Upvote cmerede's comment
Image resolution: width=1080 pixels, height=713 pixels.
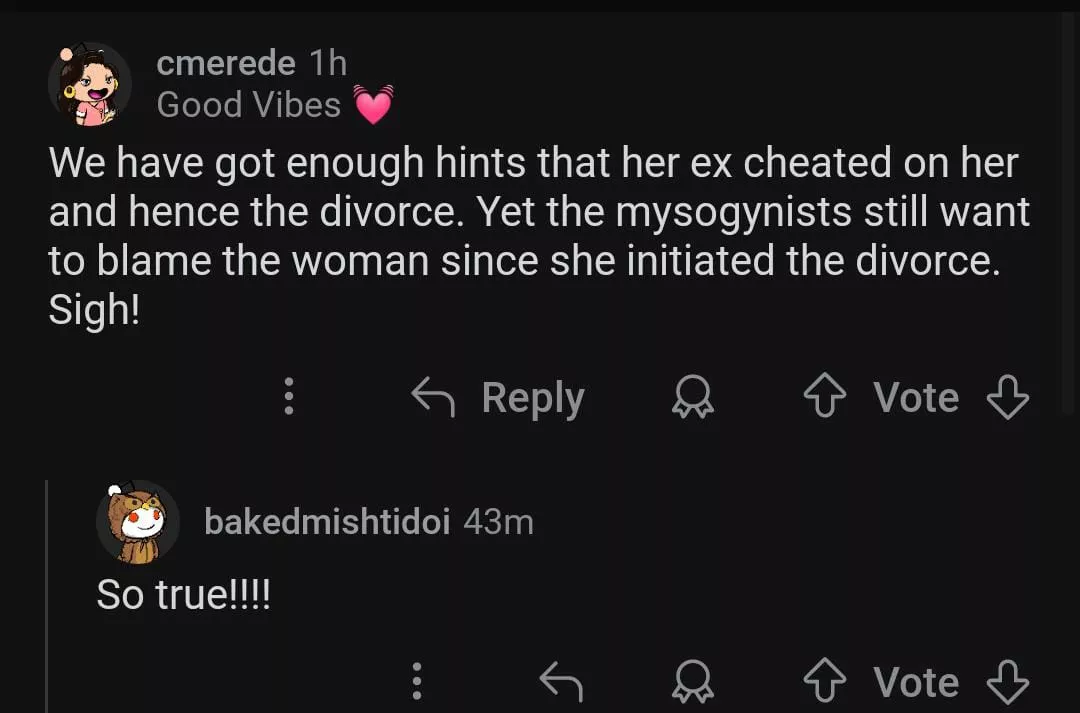[x=822, y=398]
